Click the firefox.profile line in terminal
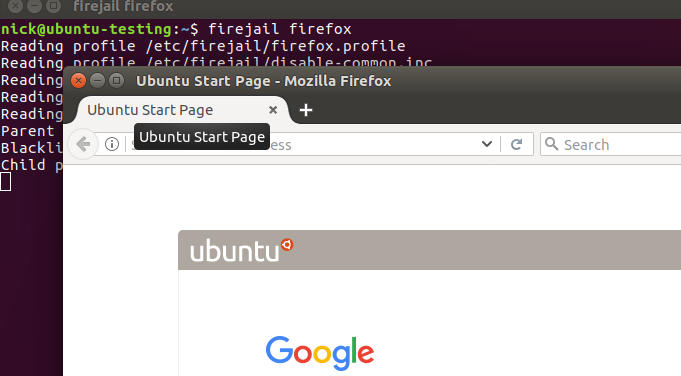This screenshot has width=681, height=376. click(203, 46)
